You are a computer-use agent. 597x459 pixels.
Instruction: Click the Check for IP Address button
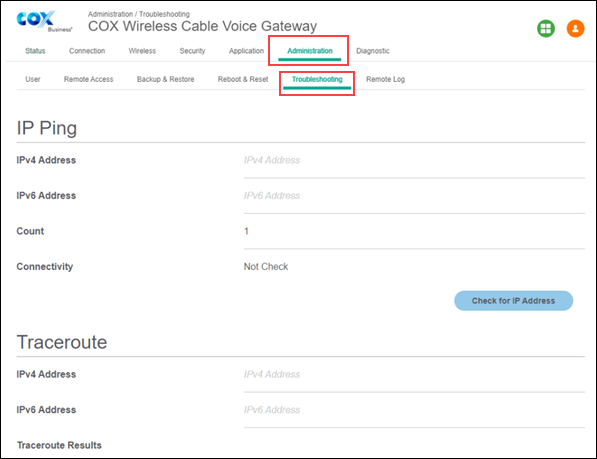(x=514, y=301)
